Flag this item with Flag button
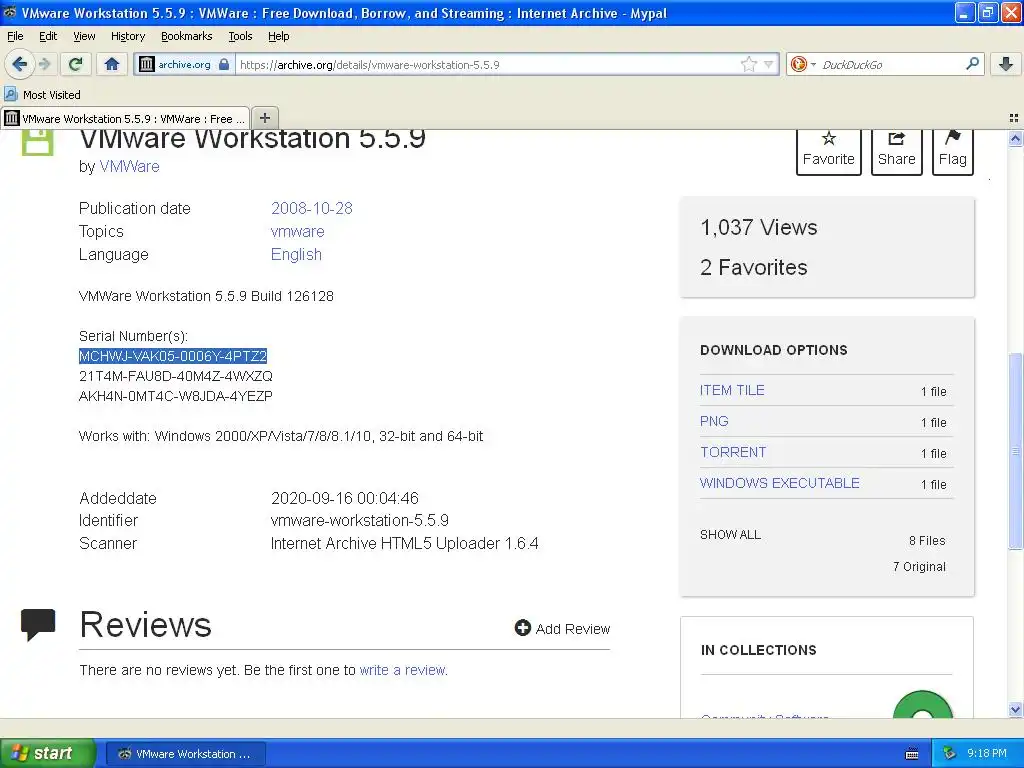 (953, 151)
